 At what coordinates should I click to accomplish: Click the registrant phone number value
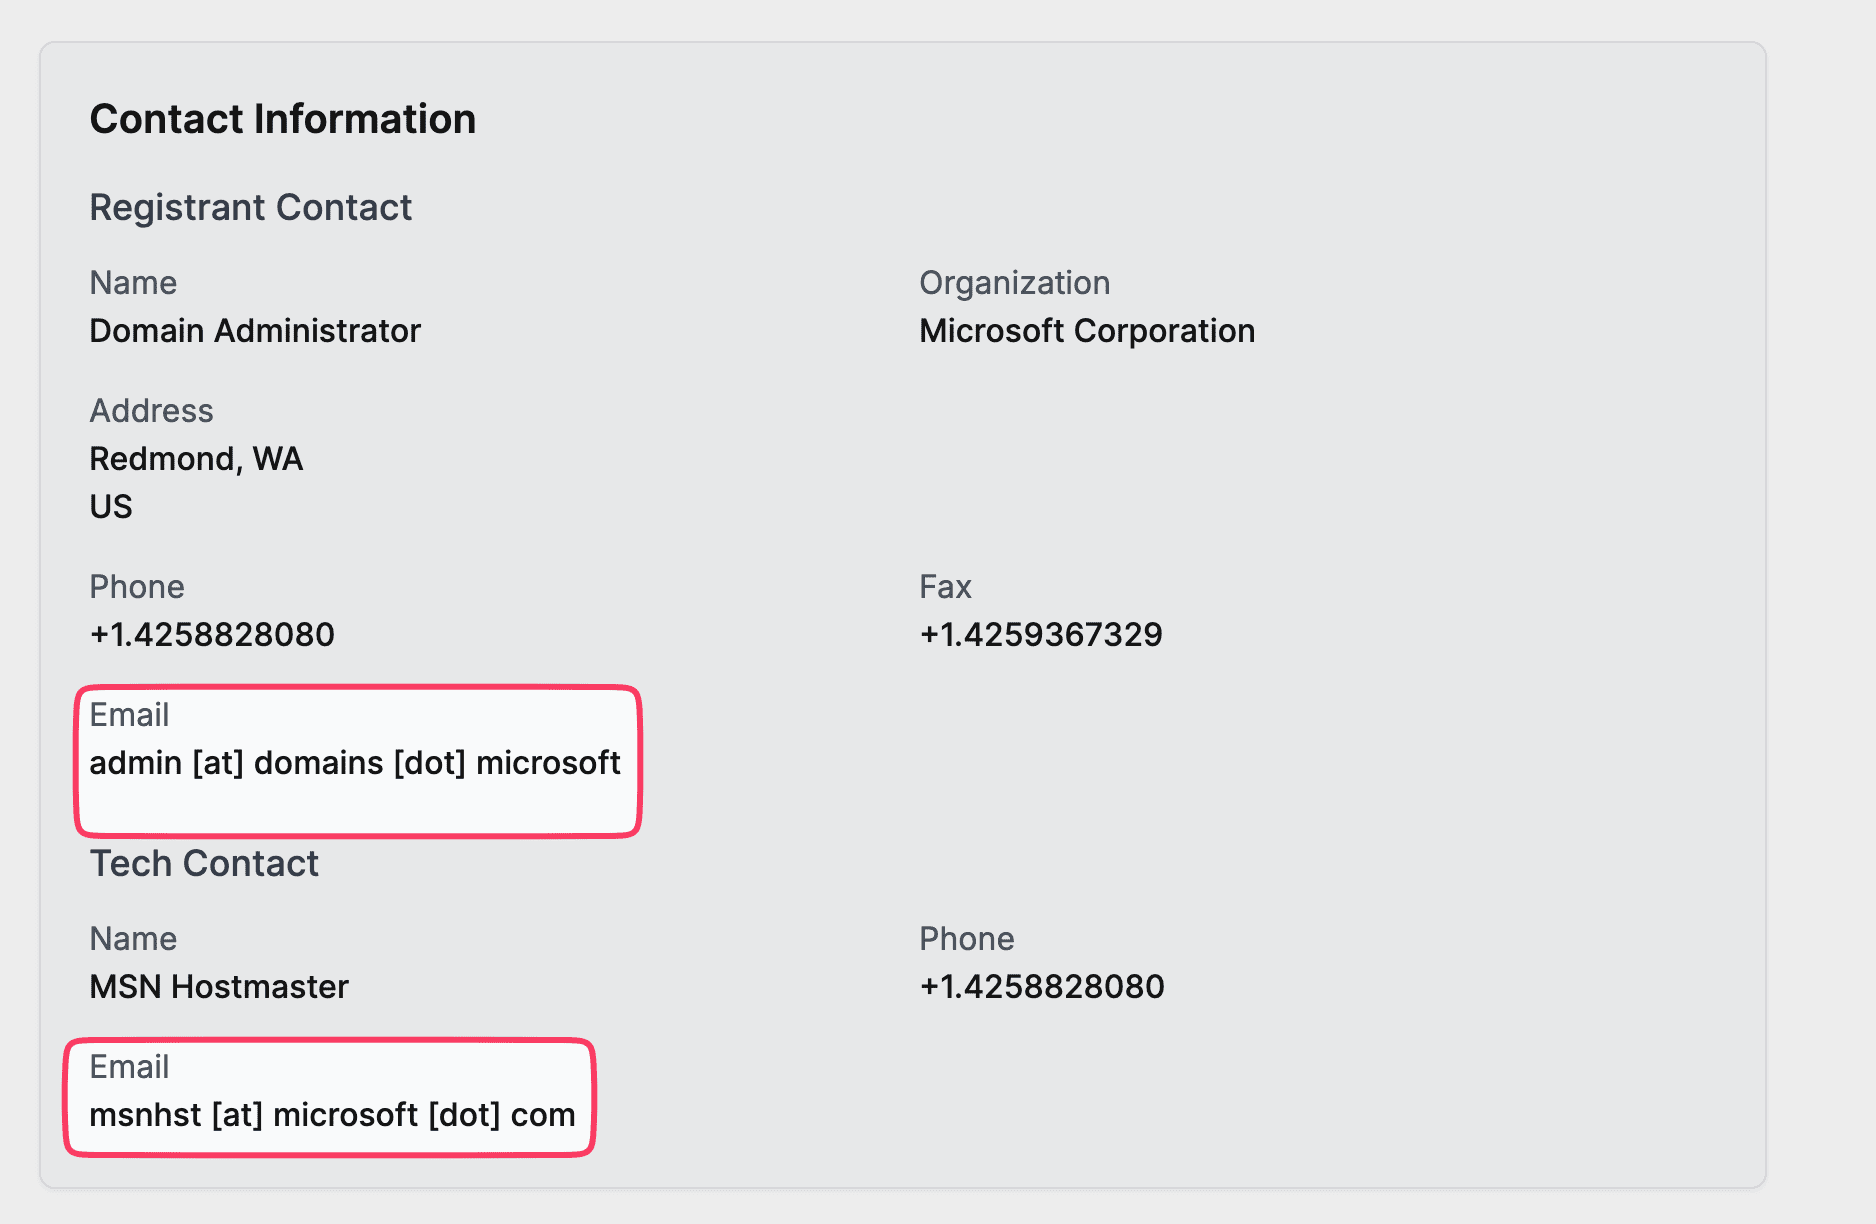212,635
